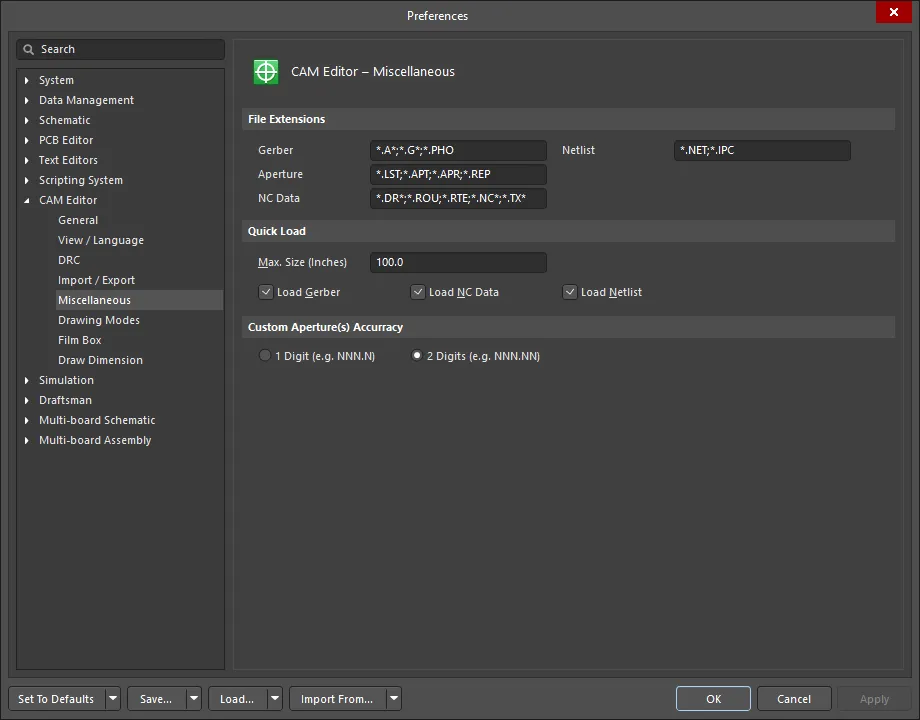The width and height of the screenshot is (920, 720).
Task: Confirm preferences with OK
Action: [x=713, y=698]
